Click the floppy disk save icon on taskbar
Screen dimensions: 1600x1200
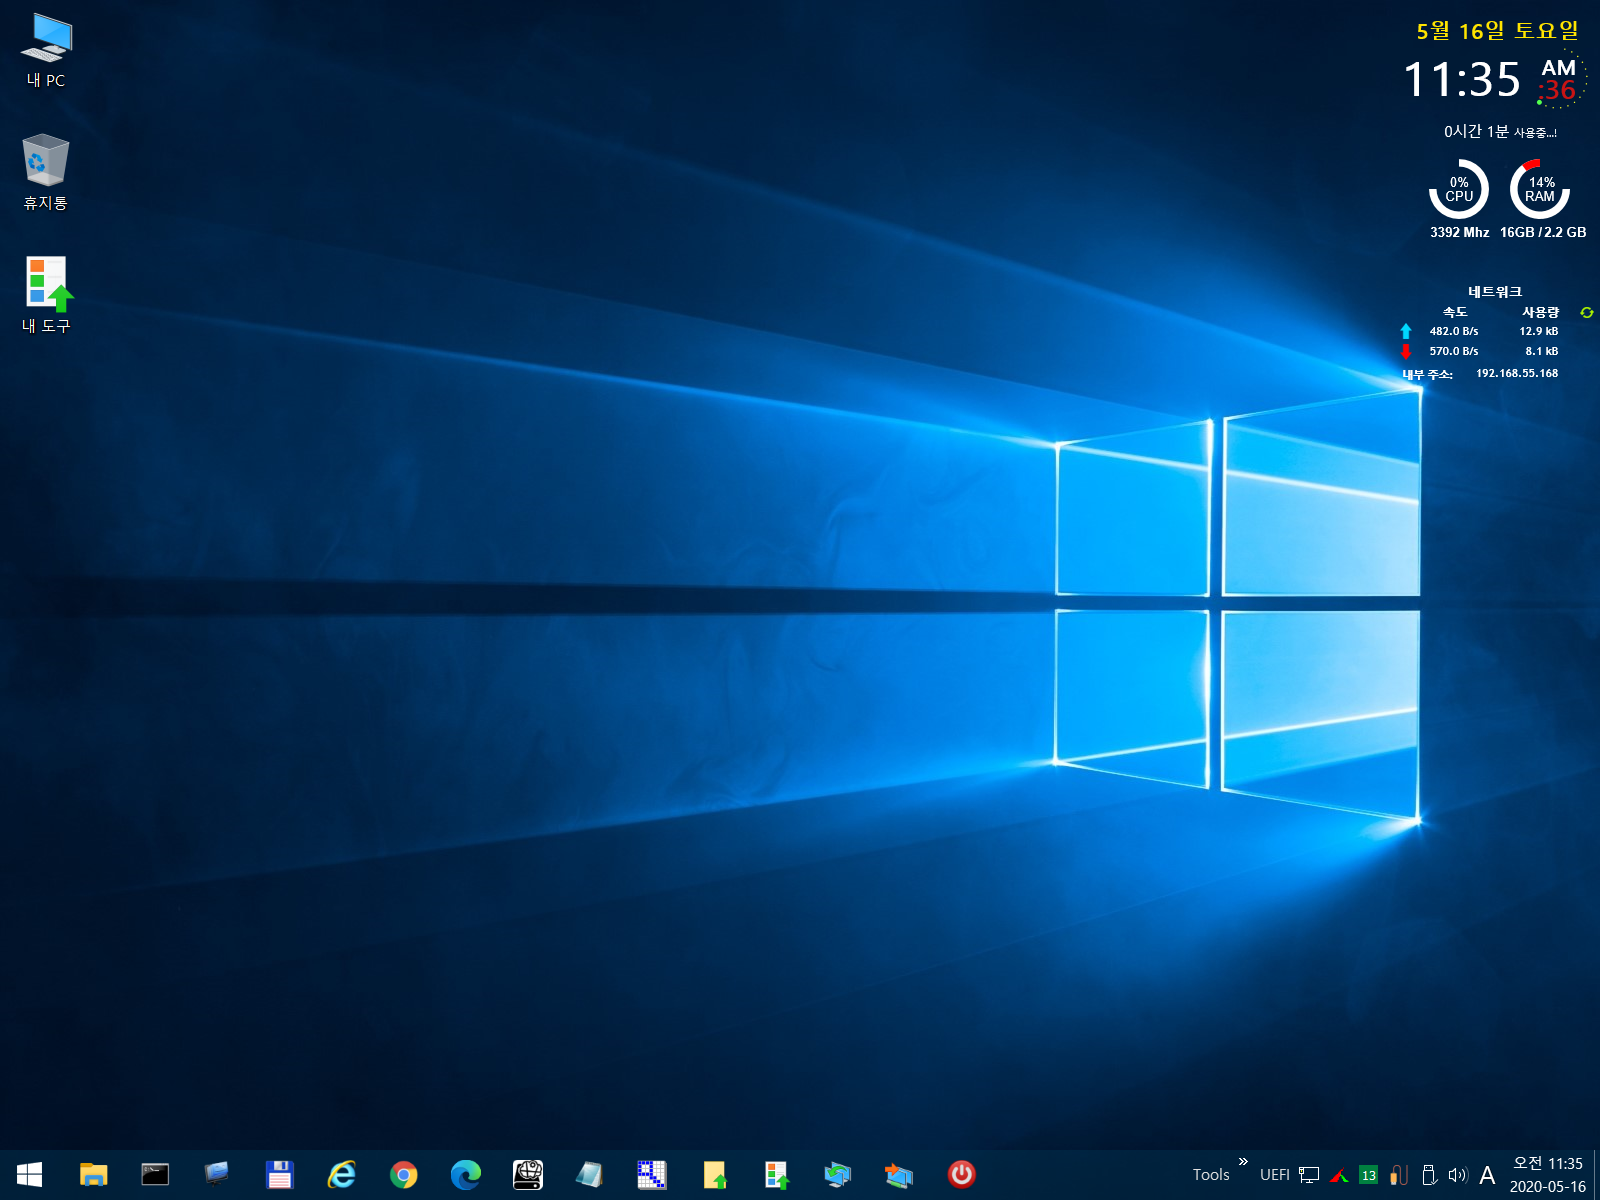pos(279,1175)
